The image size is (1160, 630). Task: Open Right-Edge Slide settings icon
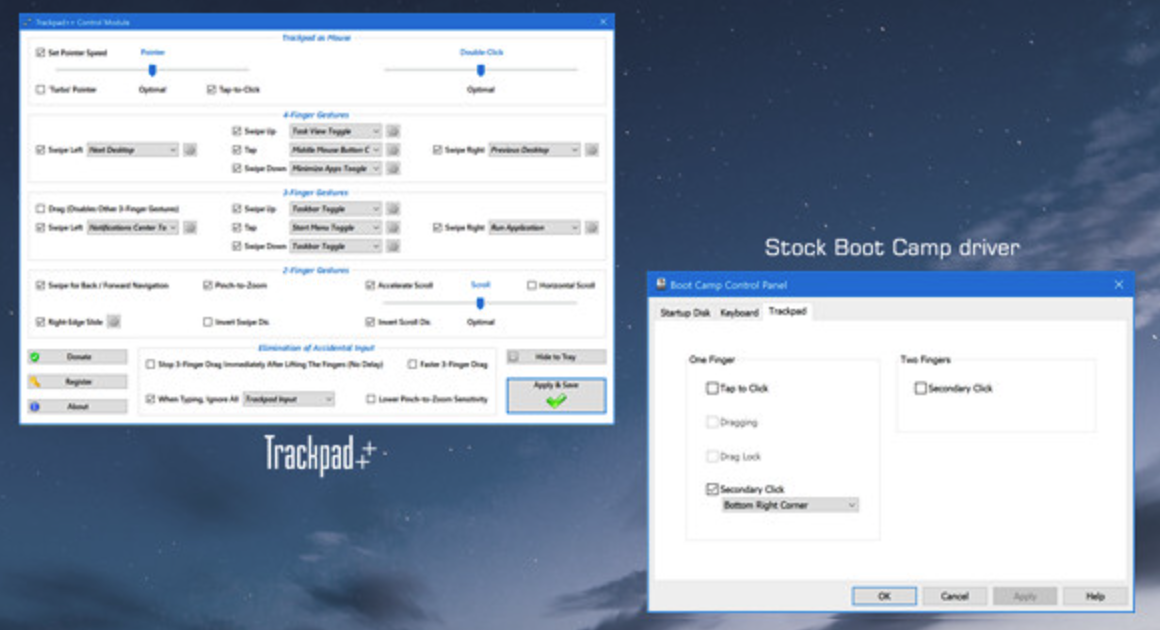[x=114, y=322]
